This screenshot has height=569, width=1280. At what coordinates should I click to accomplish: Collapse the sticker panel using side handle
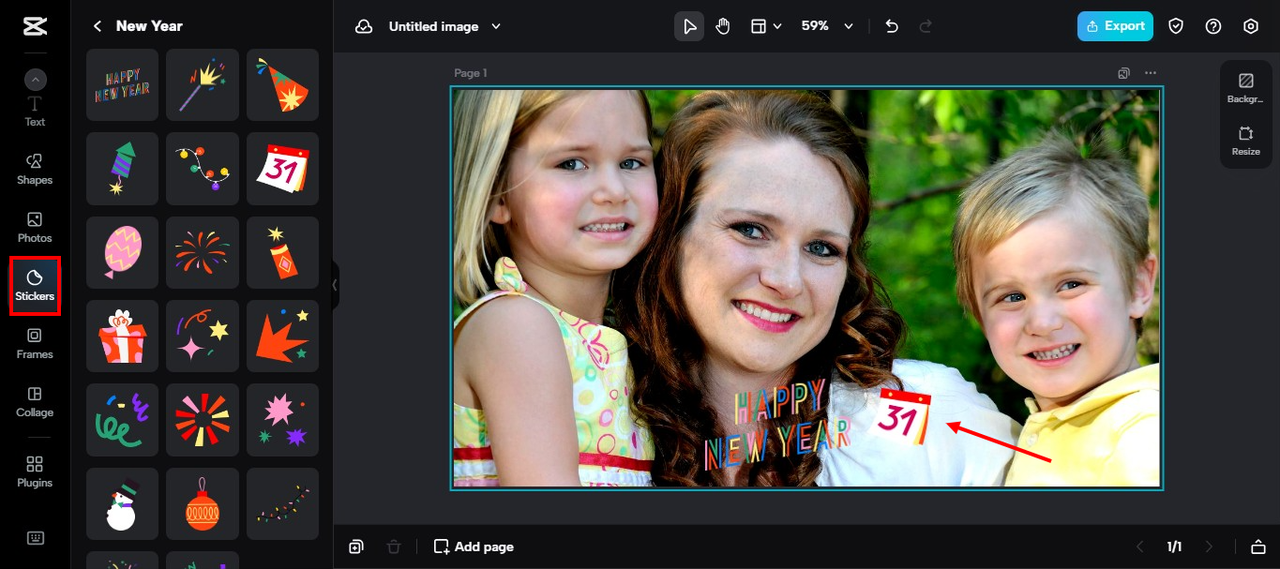click(335, 285)
